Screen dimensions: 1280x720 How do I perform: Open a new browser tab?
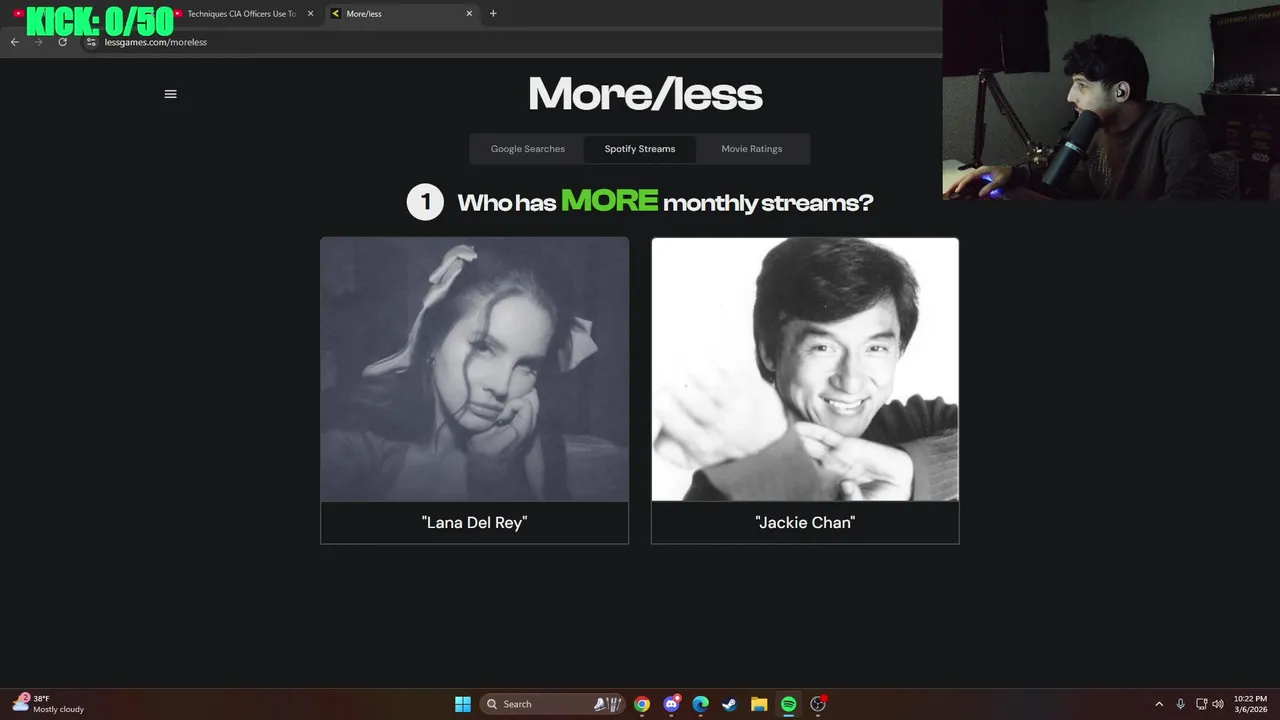coord(493,14)
